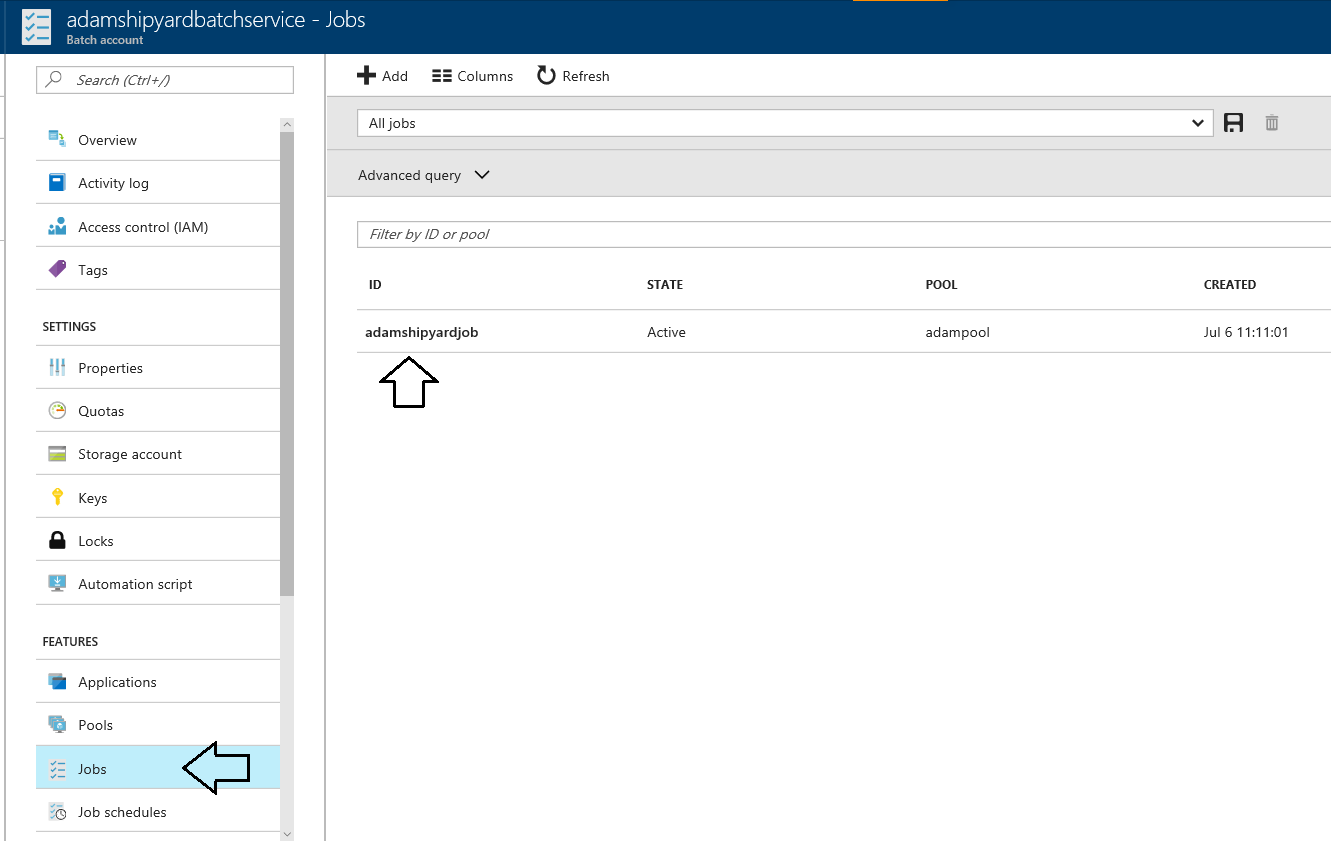Click the search magnifier icon in sidebar
The width and height of the screenshot is (1331, 841).
coord(55,80)
